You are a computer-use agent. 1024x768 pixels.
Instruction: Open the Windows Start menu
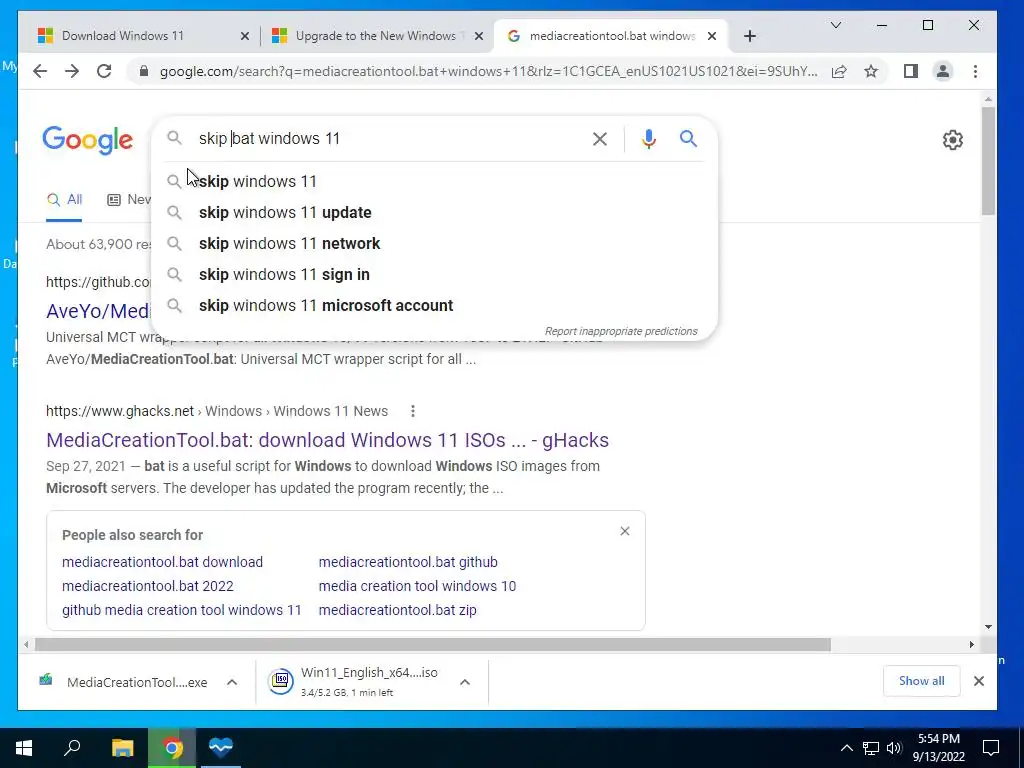[24, 747]
